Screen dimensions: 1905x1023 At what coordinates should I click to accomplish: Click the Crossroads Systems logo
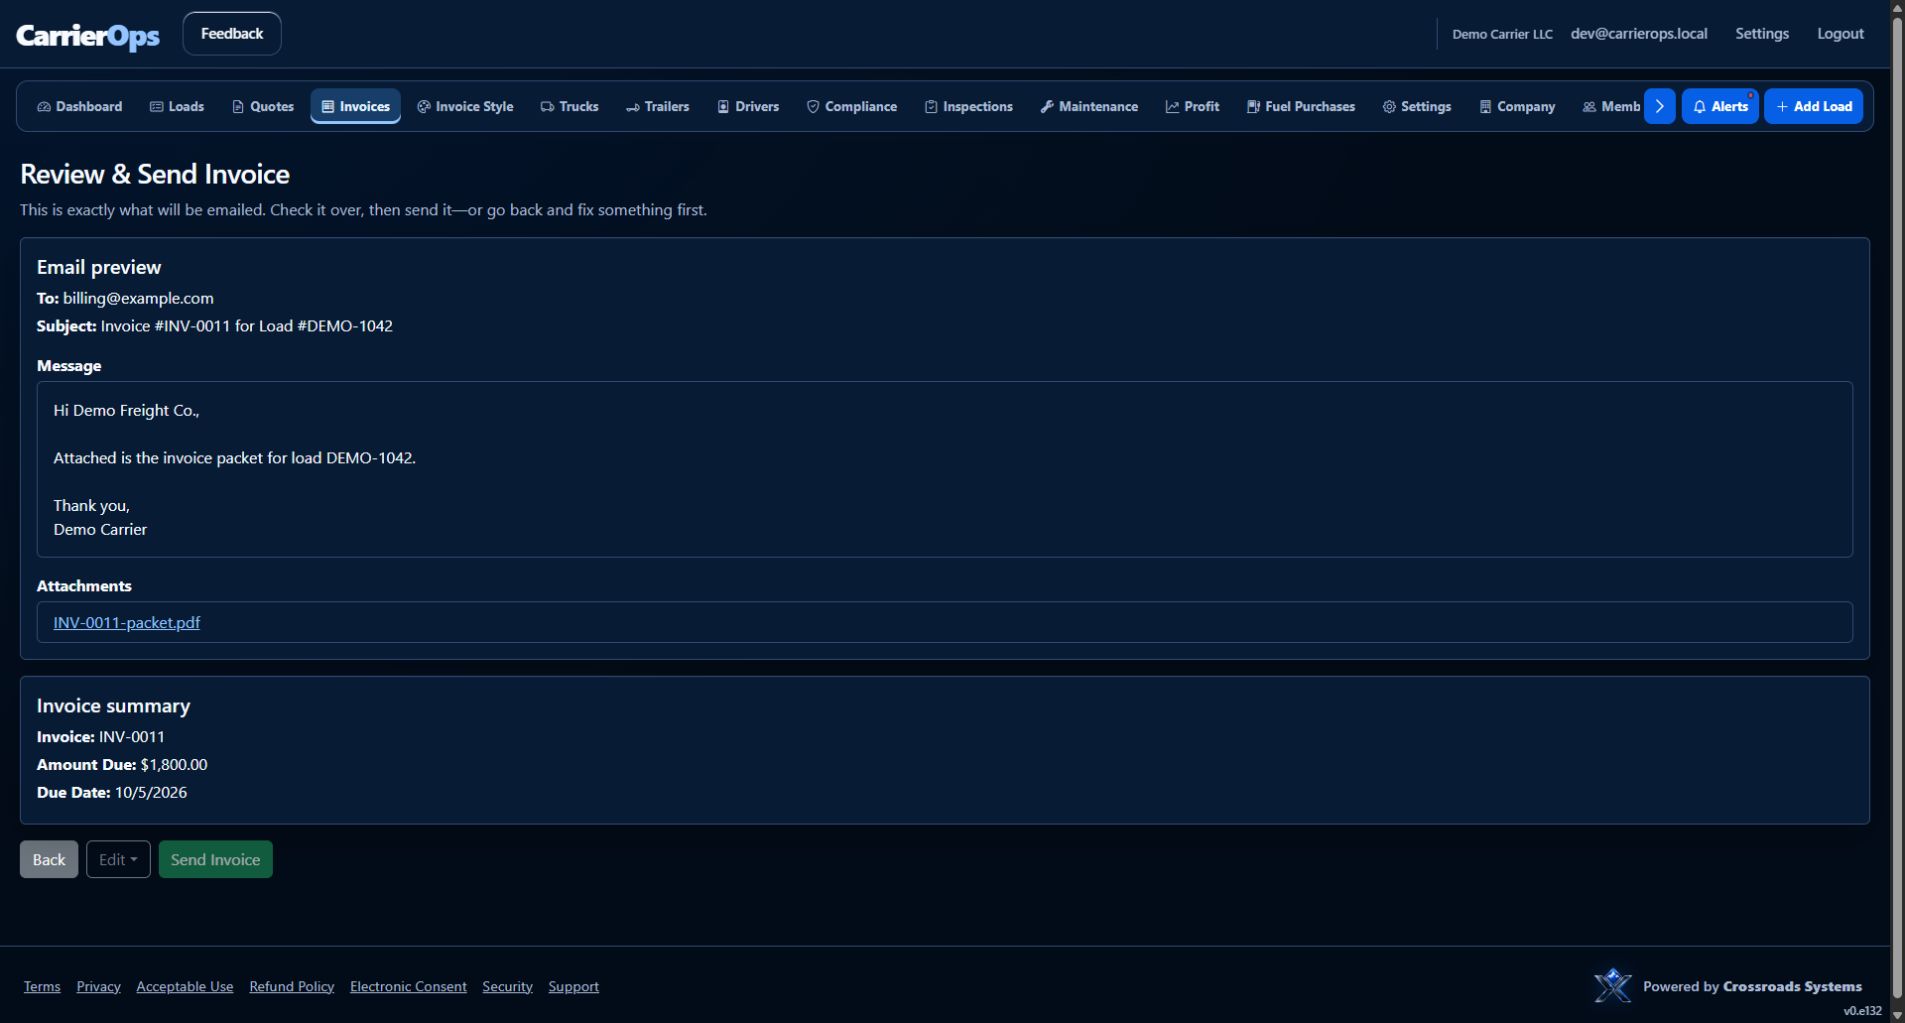[x=1612, y=986]
